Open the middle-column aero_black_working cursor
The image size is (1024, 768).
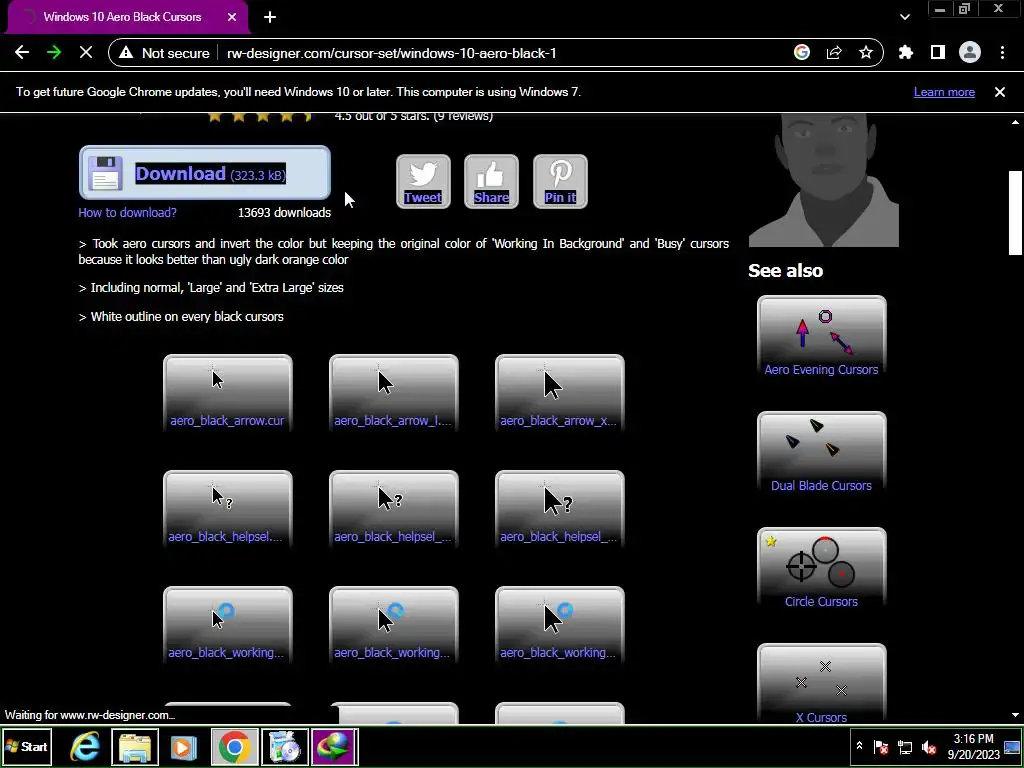click(x=393, y=625)
